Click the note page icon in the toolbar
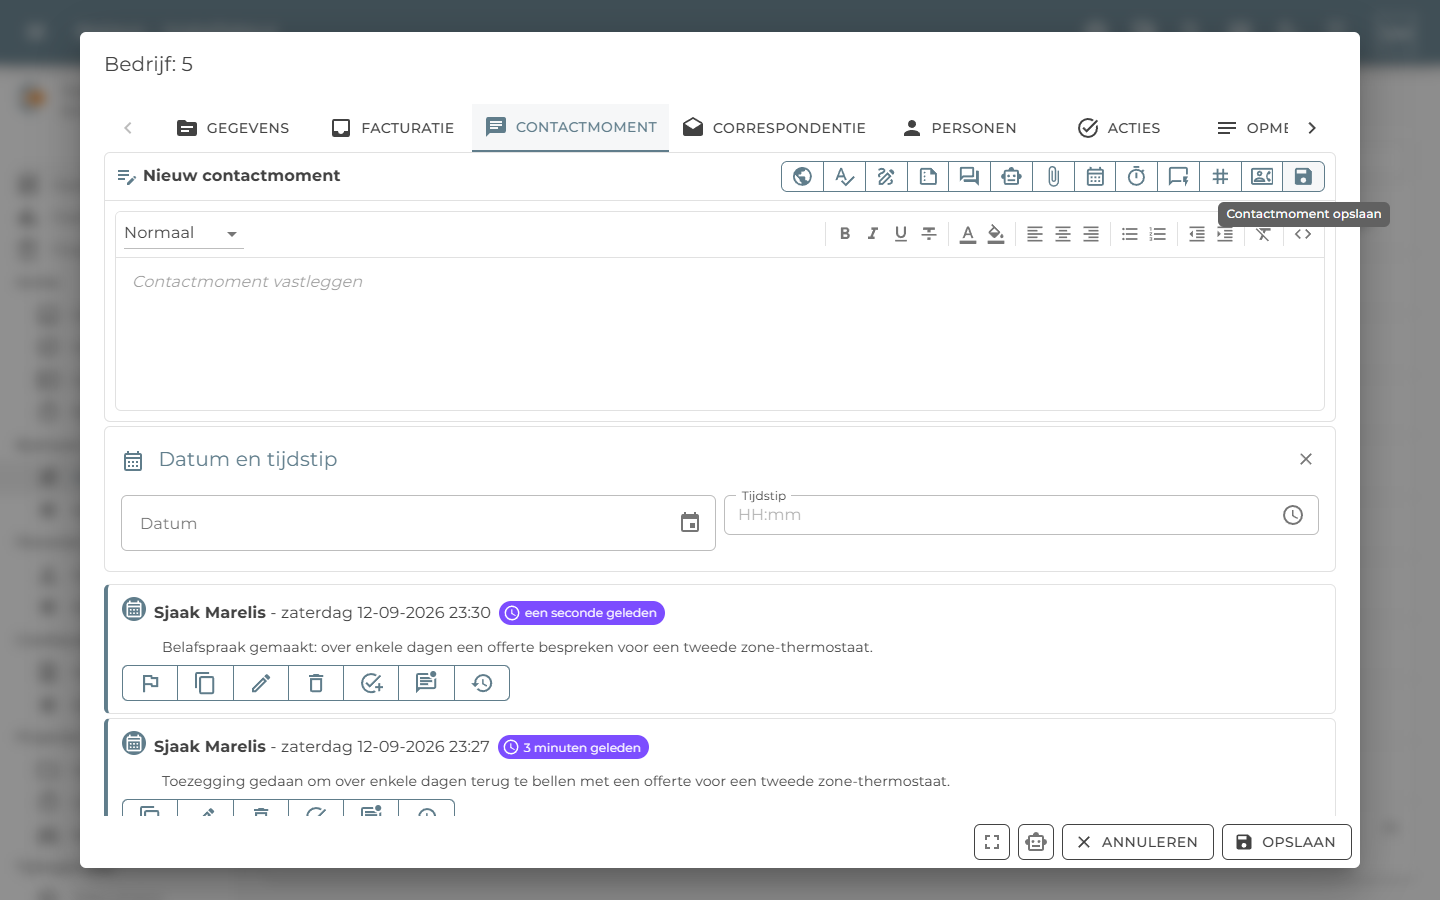Viewport: 1440px width, 900px height. pyautogui.click(x=928, y=177)
